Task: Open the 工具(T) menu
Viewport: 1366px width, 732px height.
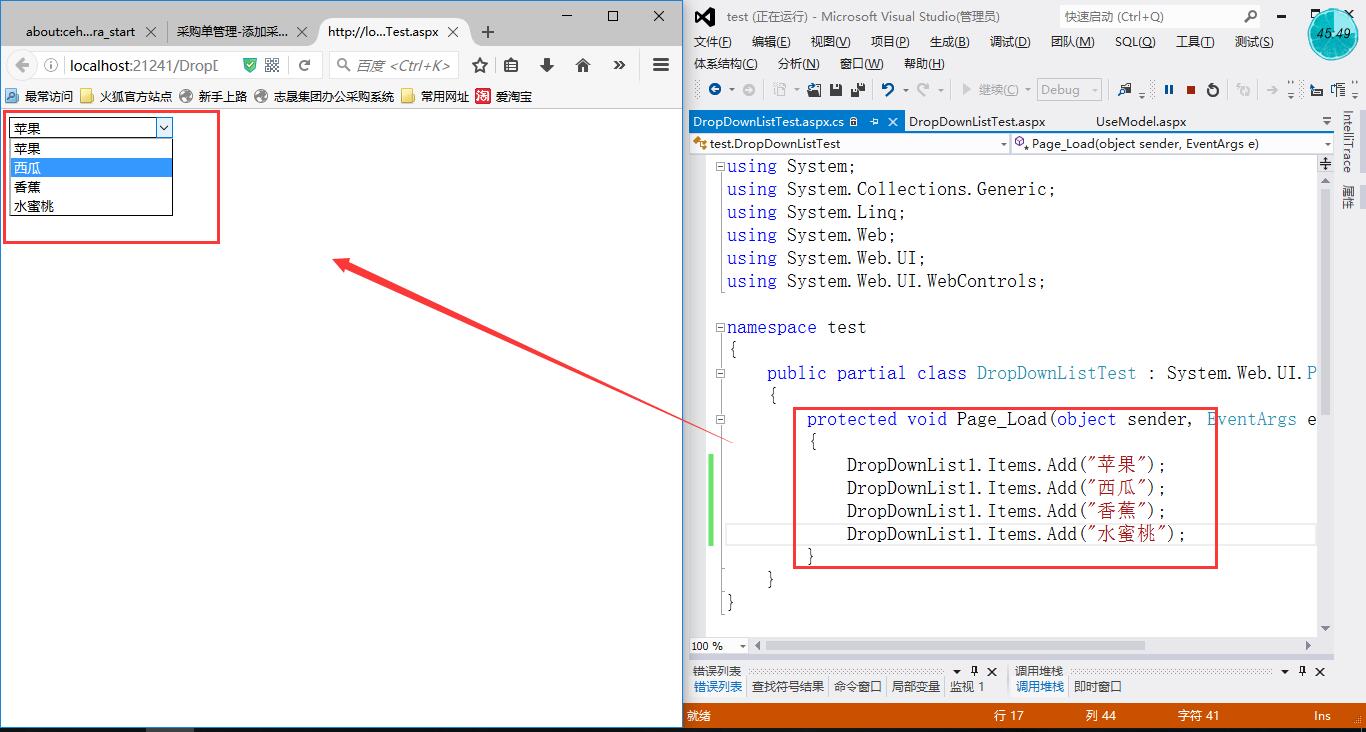Action: click(x=1195, y=41)
